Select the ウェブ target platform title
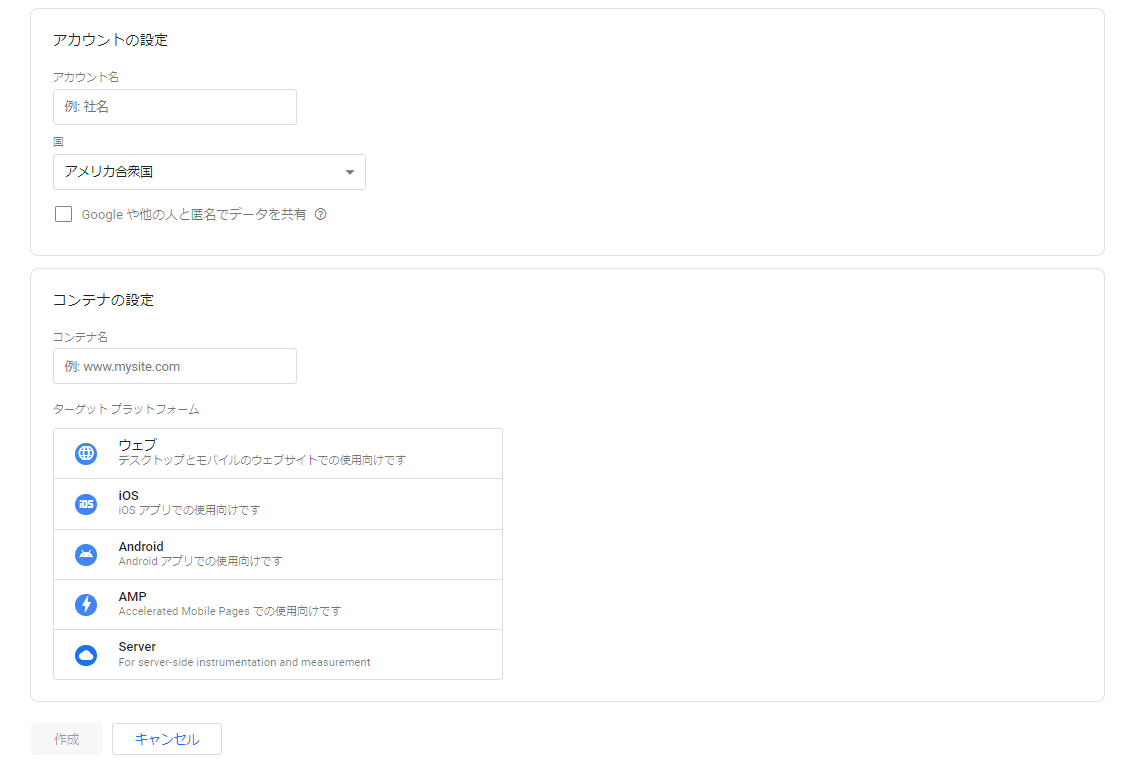Viewport: 1121px width, 766px height. point(137,445)
